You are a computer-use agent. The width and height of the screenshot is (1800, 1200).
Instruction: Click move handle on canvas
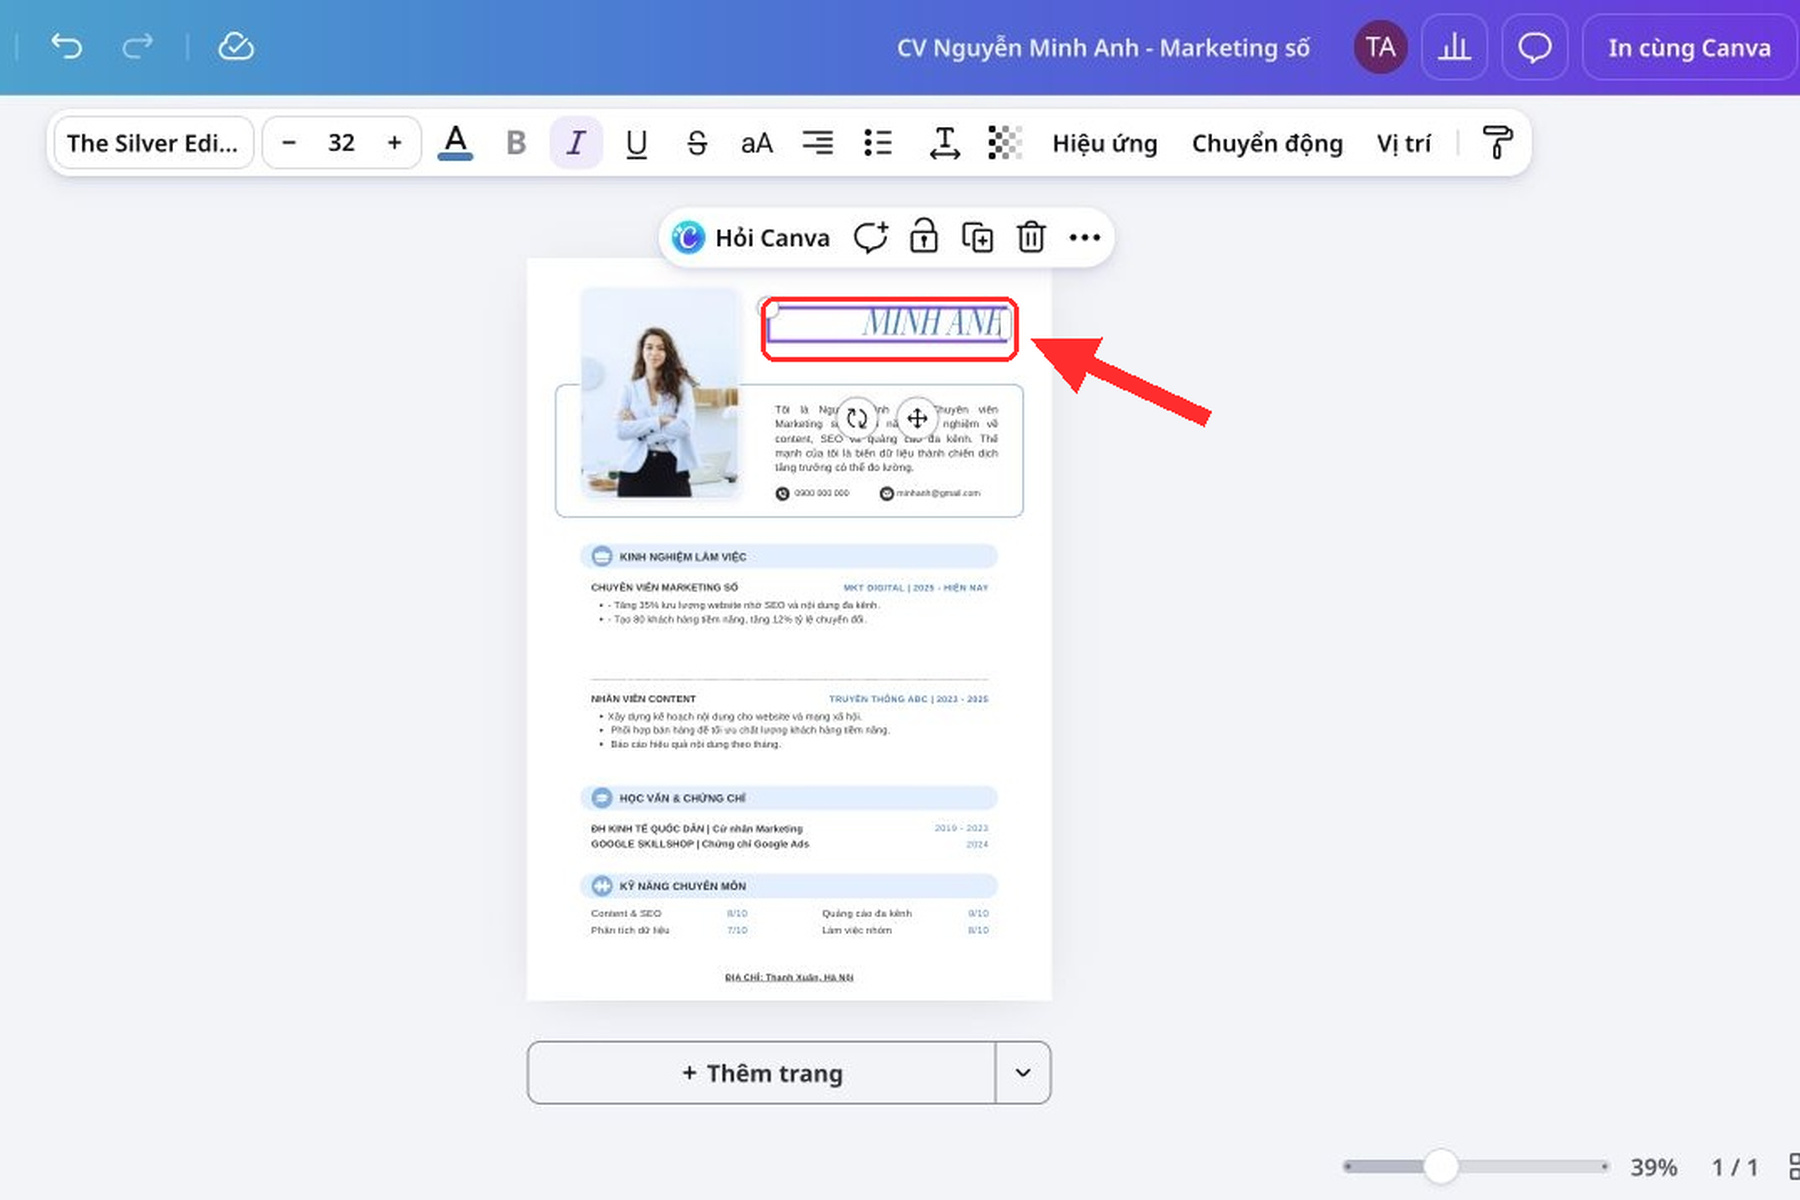[917, 418]
